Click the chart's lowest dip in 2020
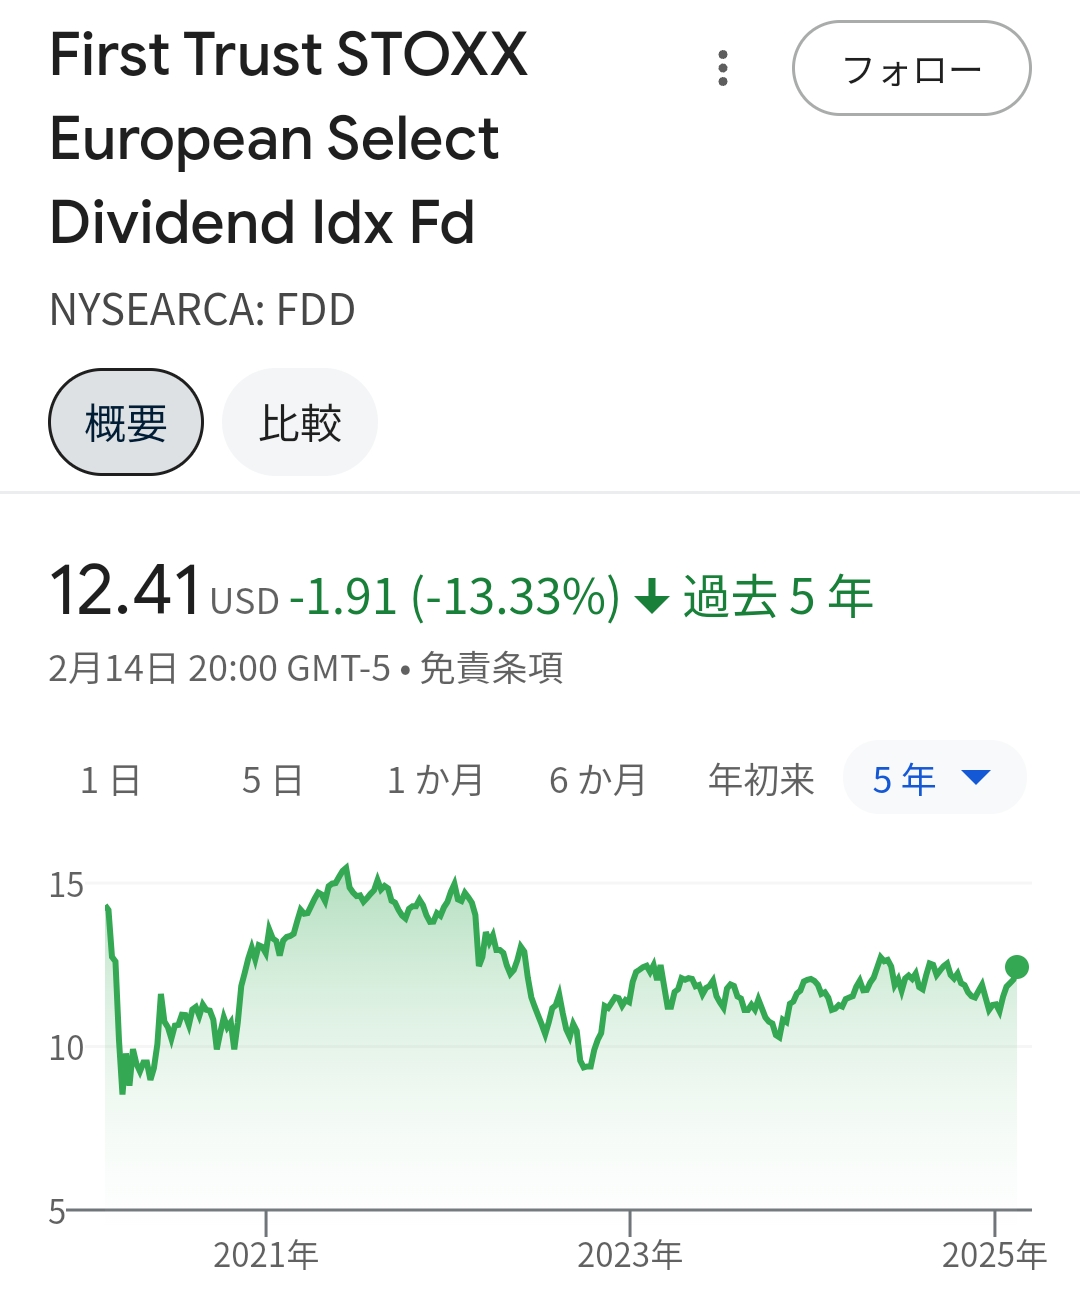1080x1313 pixels. [122, 1091]
